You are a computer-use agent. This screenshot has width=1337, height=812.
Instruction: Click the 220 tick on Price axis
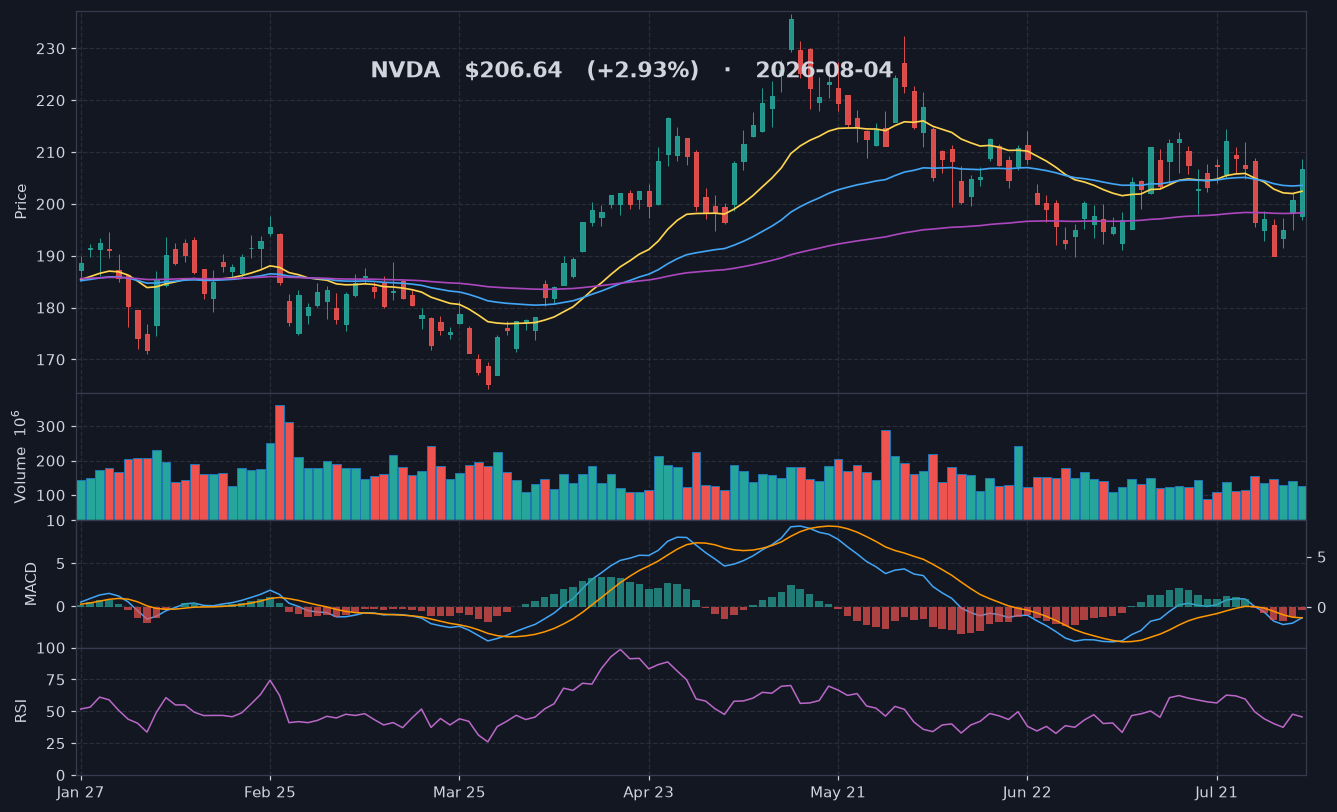(51, 101)
